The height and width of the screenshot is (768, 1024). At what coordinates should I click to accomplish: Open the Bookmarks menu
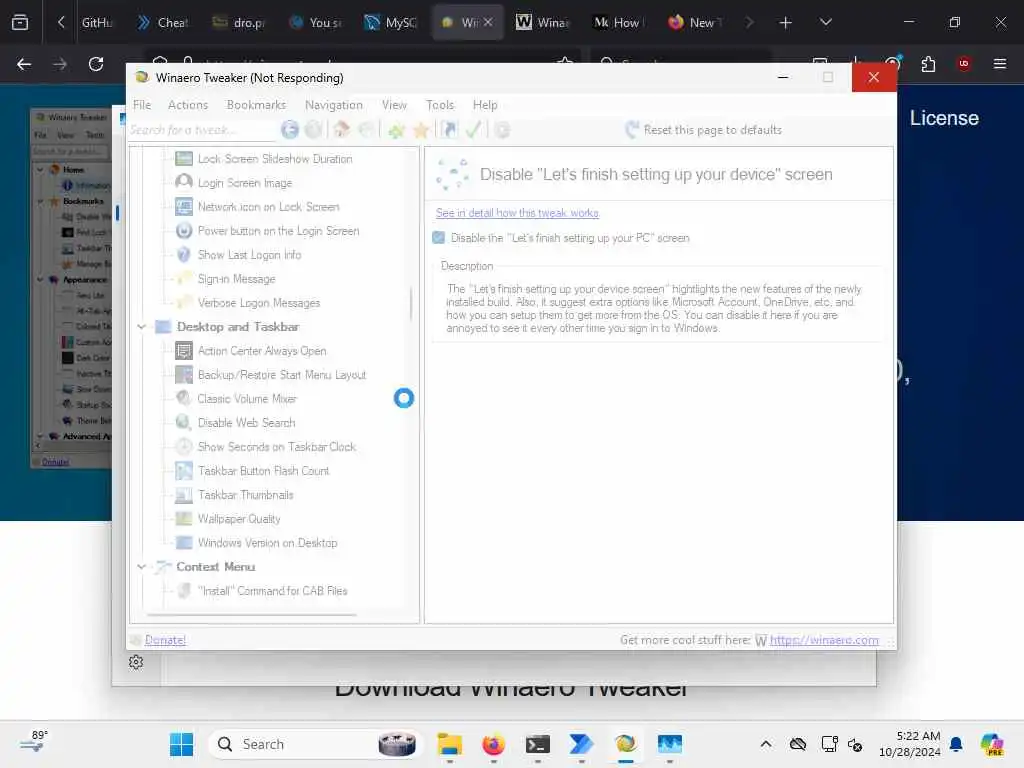(256, 104)
